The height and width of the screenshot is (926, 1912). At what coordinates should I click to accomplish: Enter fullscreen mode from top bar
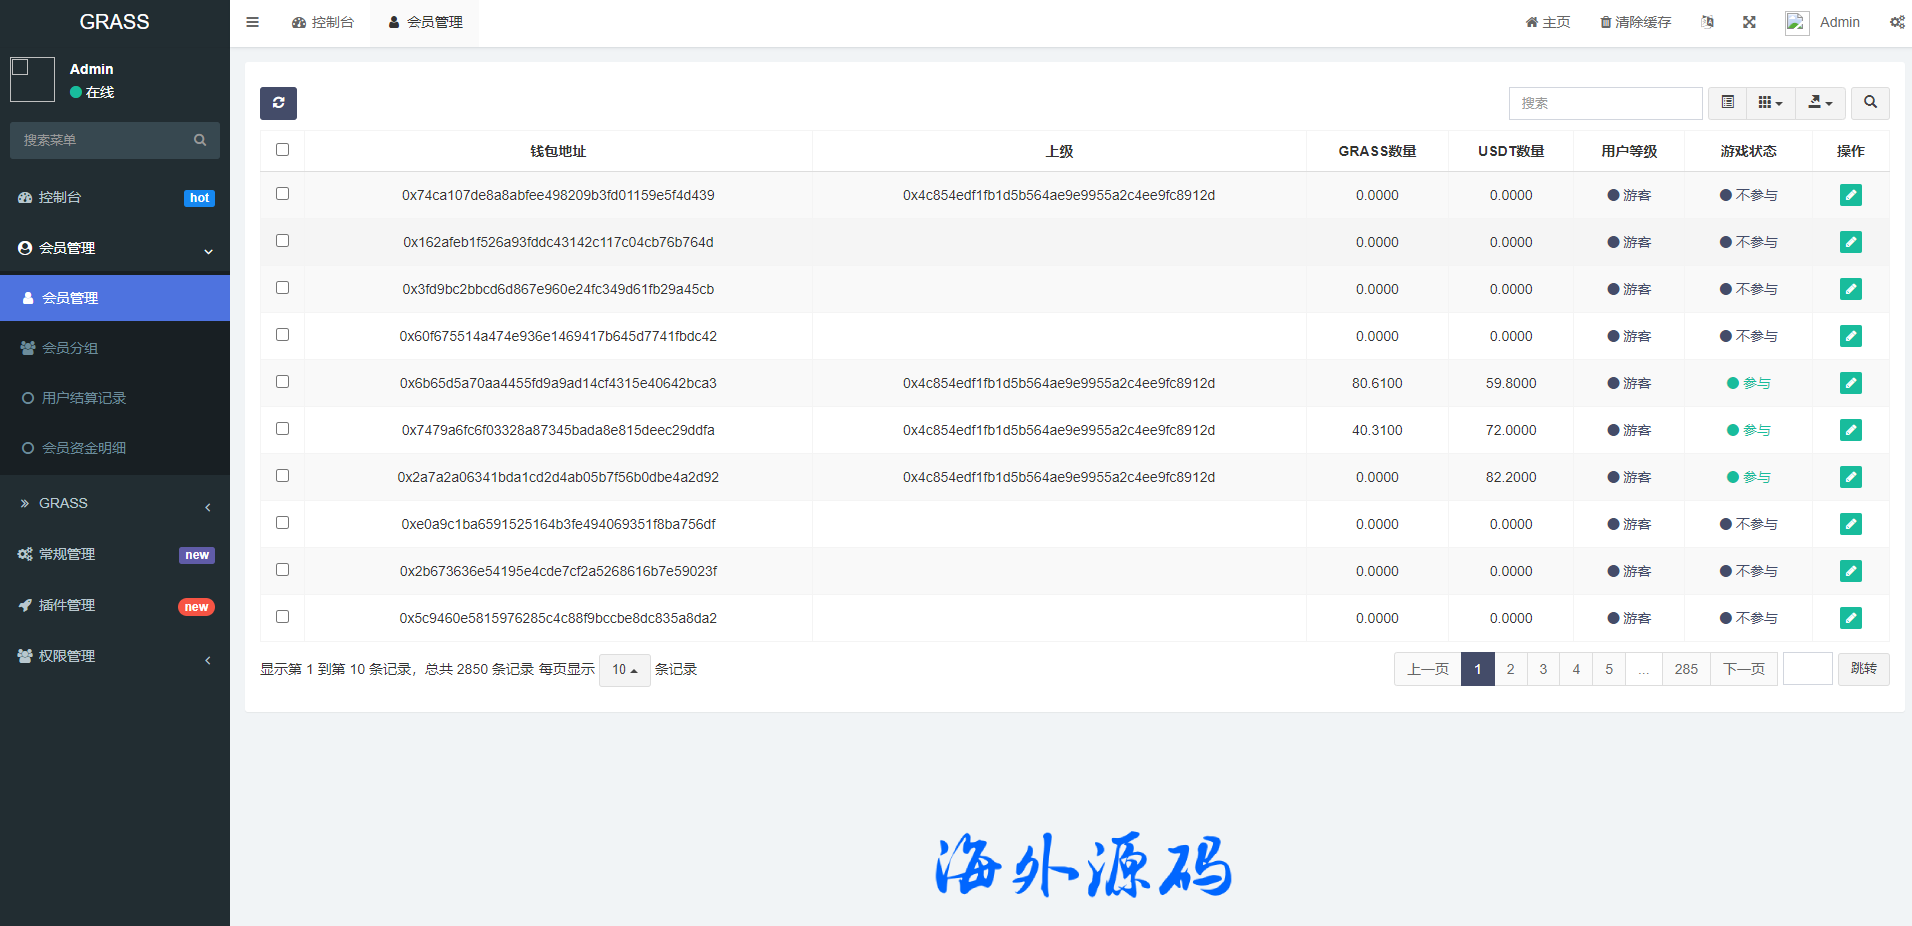coord(1749,22)
